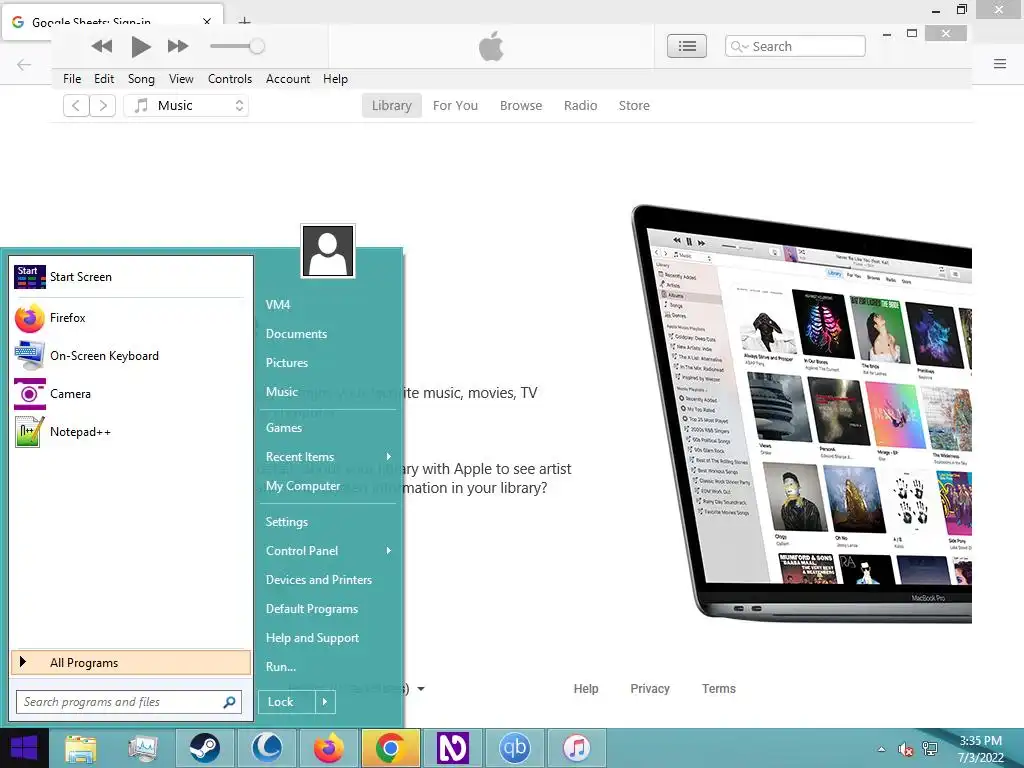Open the Account menu in iTunes
Image resolution: width=1024 pixels, height=768 pixels.
point(287,79)
